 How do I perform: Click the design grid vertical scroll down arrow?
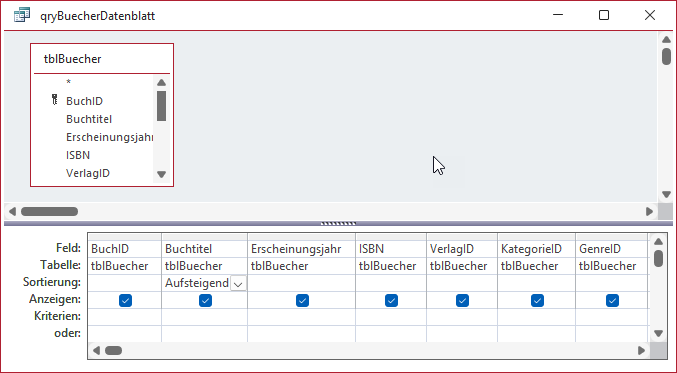[658, 333]
